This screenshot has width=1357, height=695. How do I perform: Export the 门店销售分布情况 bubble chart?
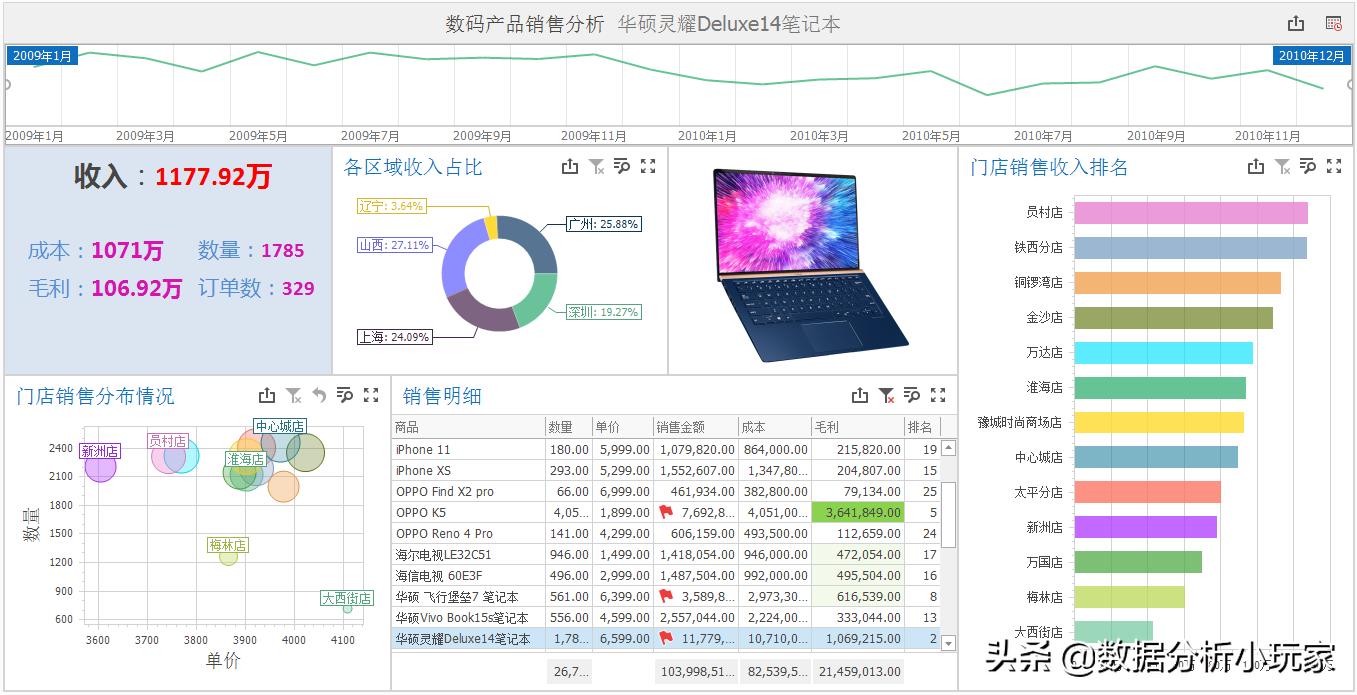point(265,395)
